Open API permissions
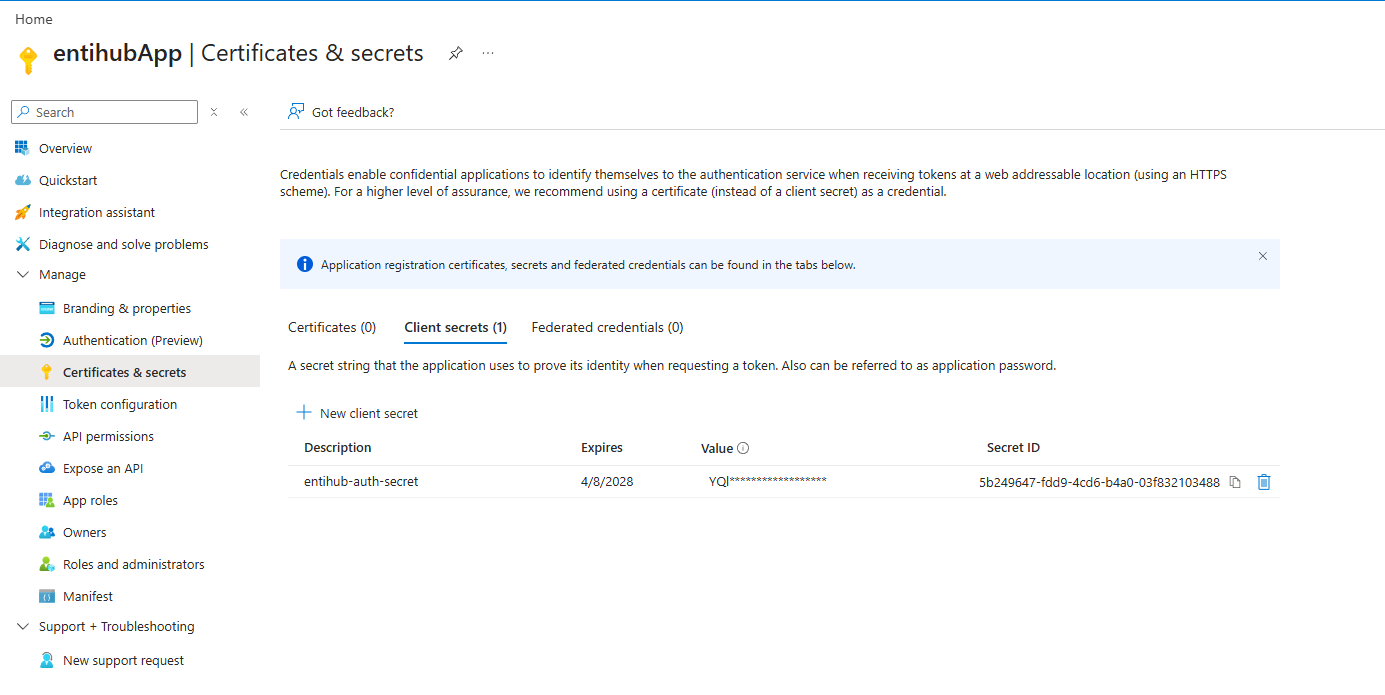The image size is (1385, 695). (108, 436)
